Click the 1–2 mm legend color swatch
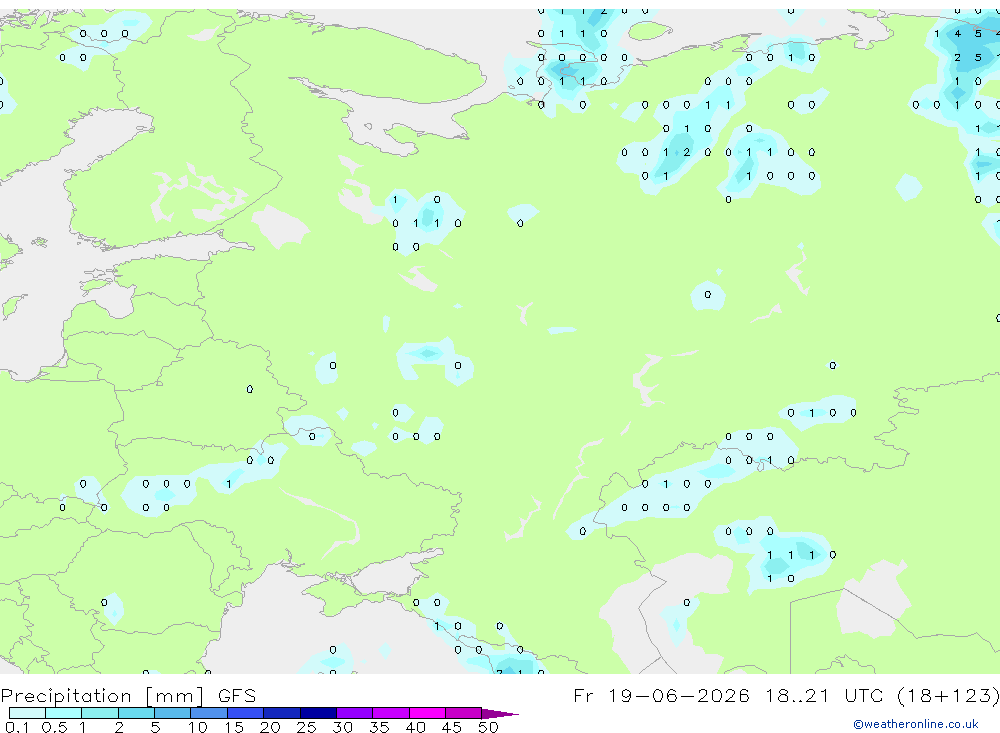 [100, 713]
